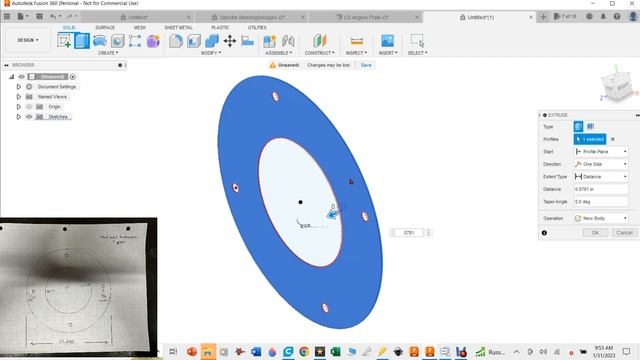The width and height of the screenshot is (640, 360).
Task: Select the Hole tool
Action: click(118, 41)
